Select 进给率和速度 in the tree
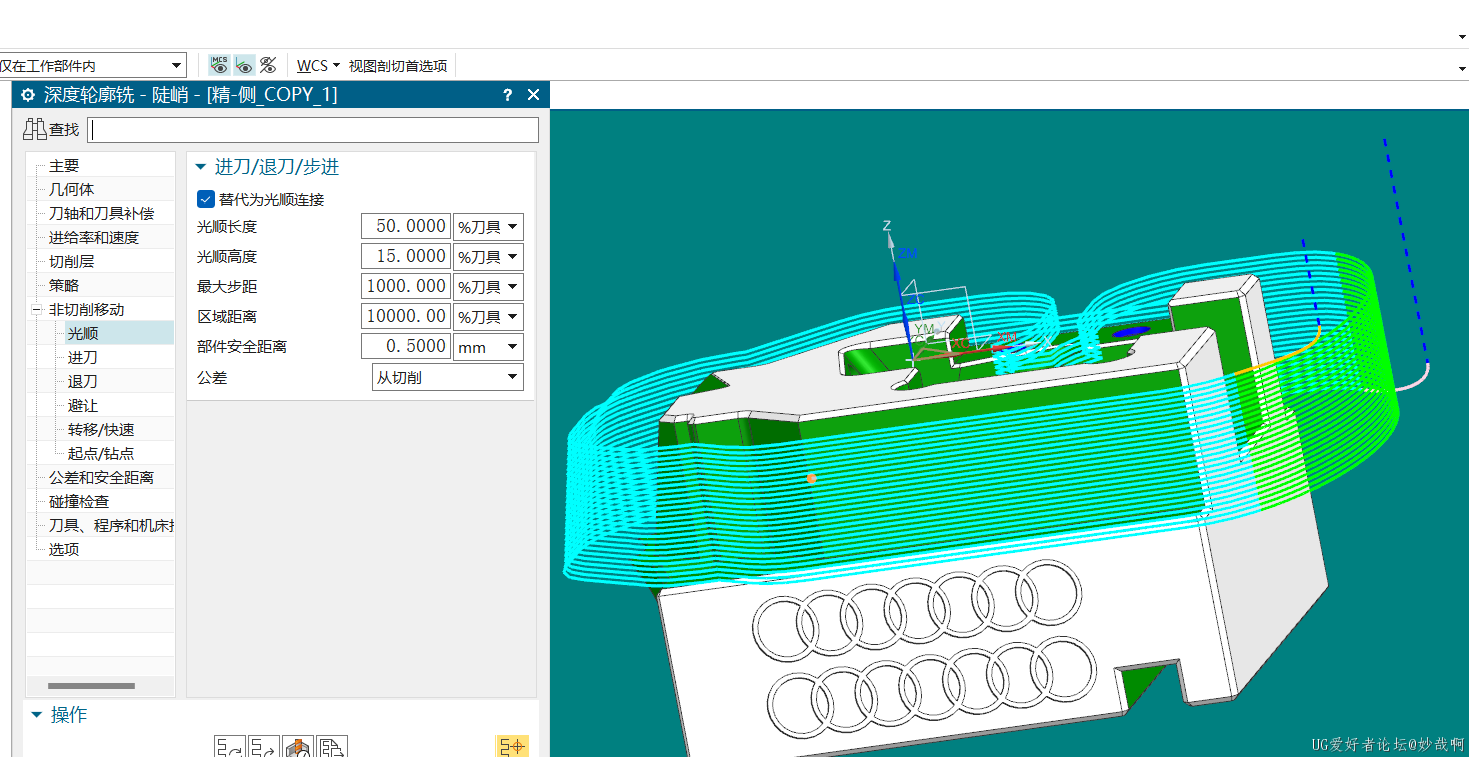 click(x=94, y=238)
